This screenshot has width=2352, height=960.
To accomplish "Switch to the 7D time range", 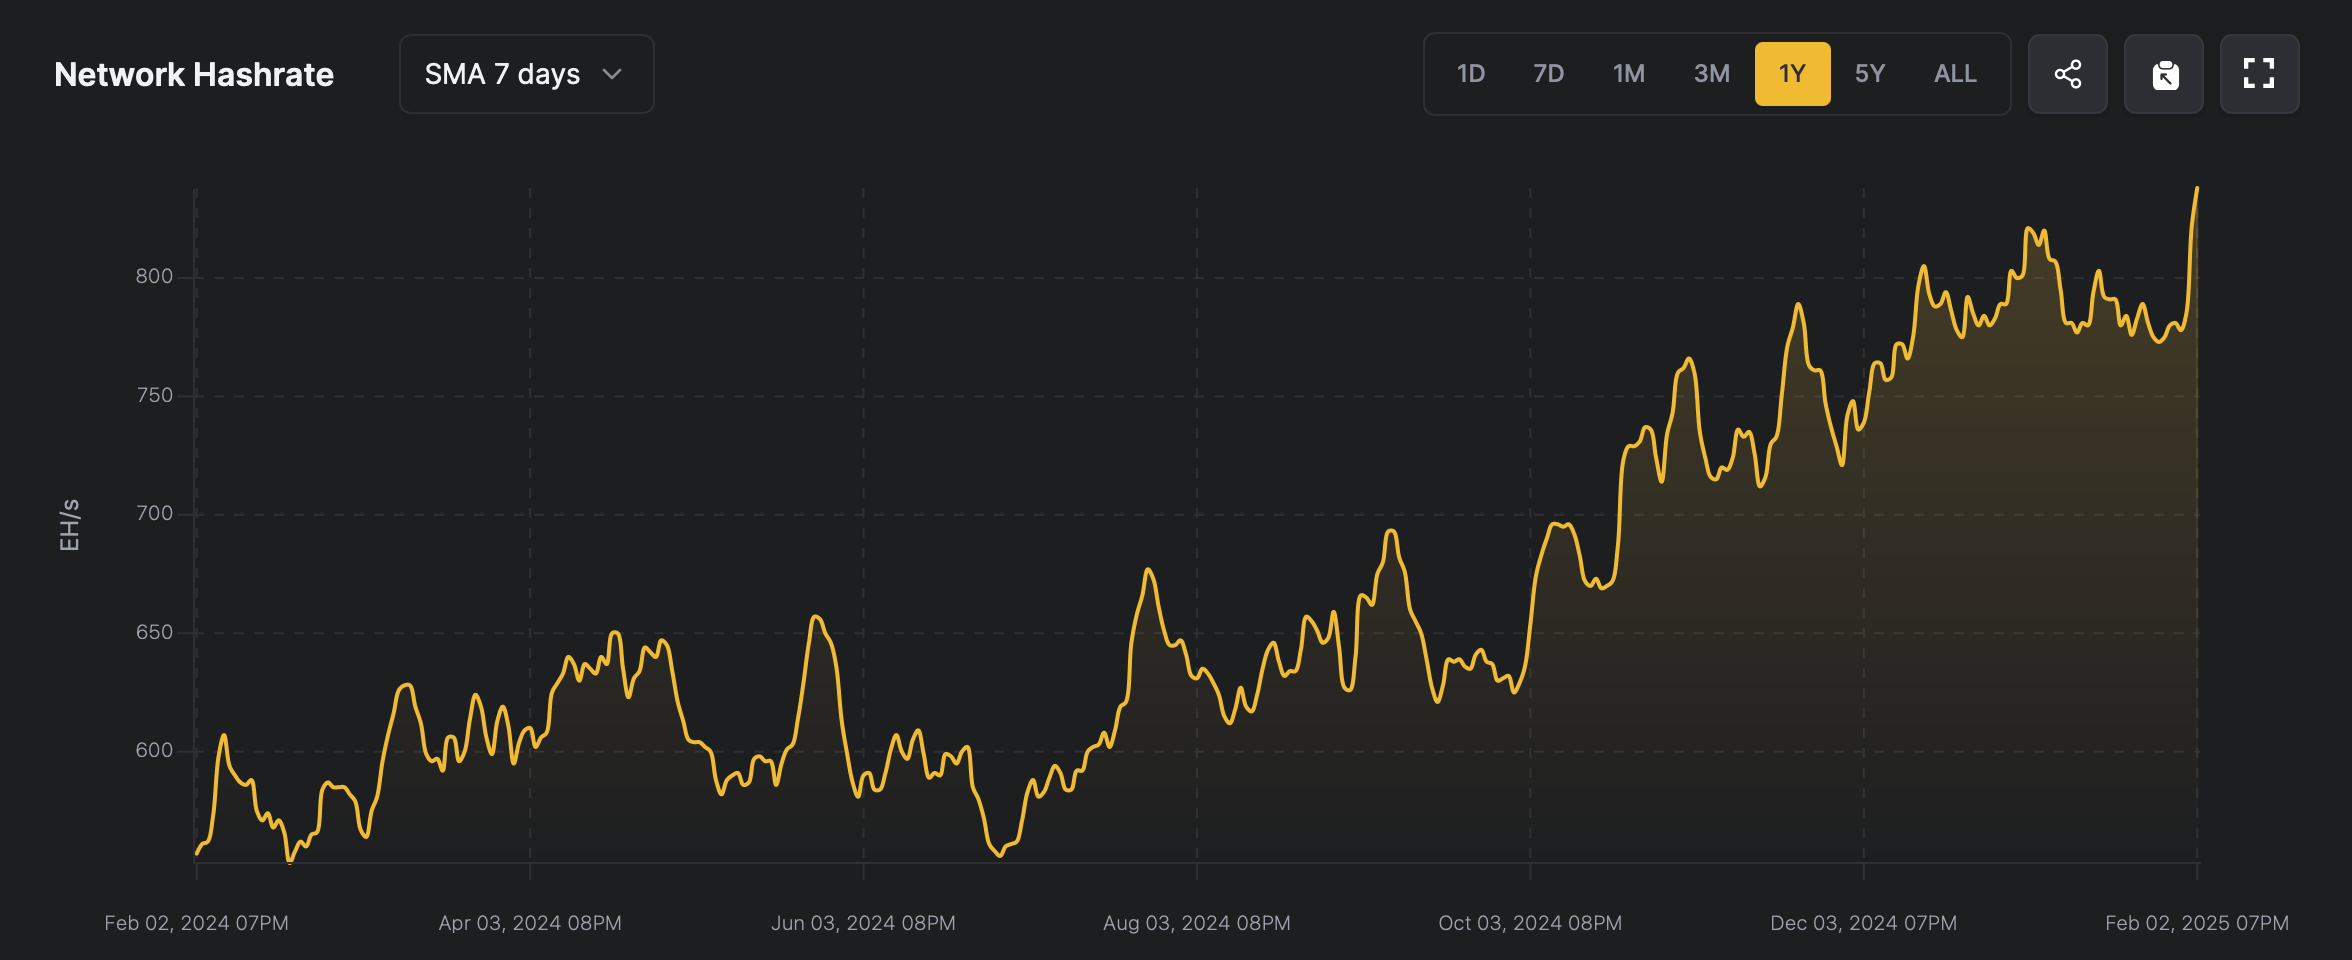I will [1548, 74].
